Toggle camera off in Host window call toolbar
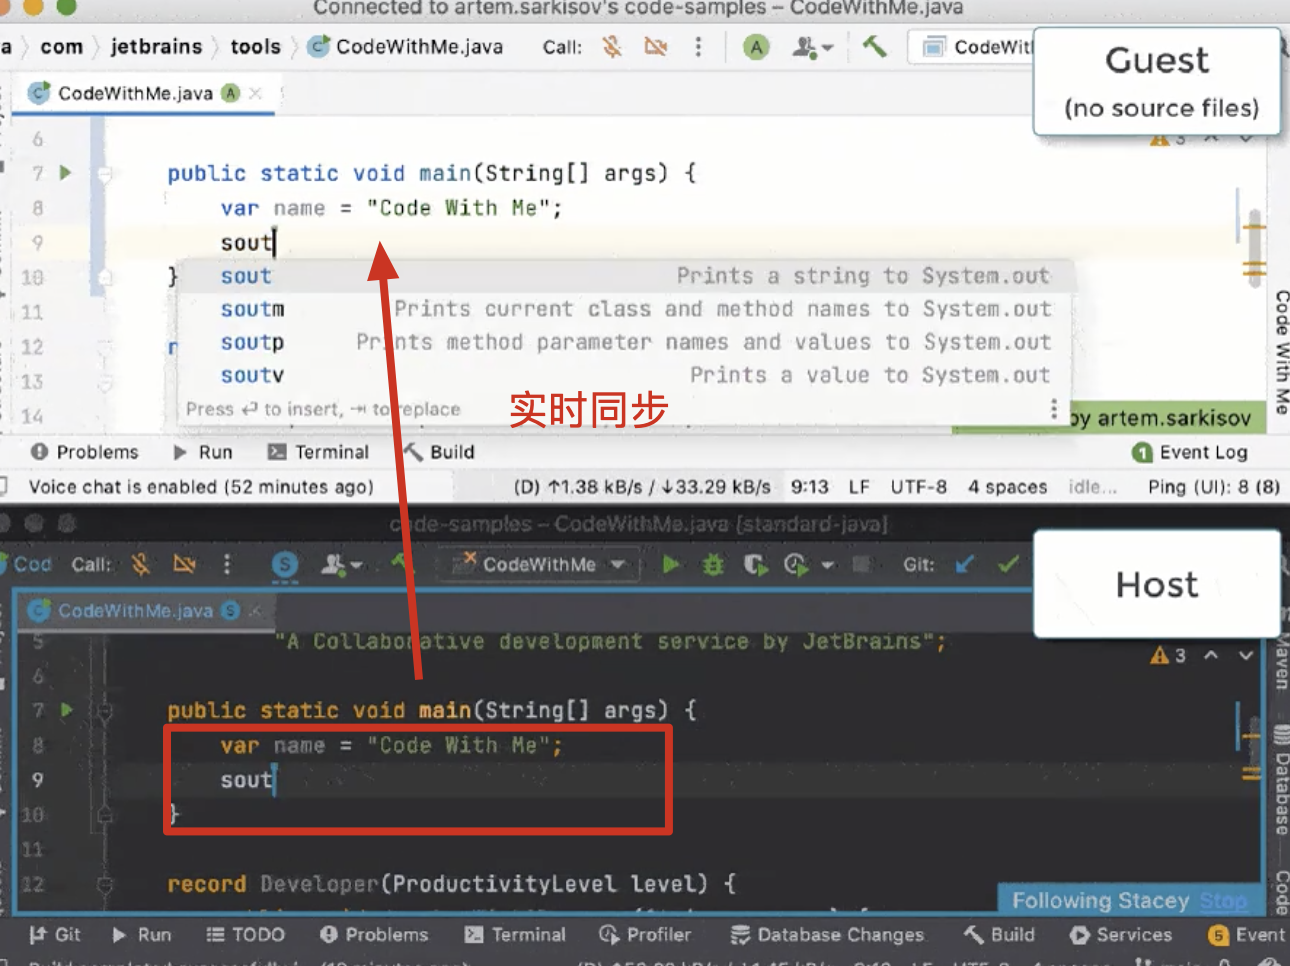The image size is (1290, 966). click(x=184, y=564)
